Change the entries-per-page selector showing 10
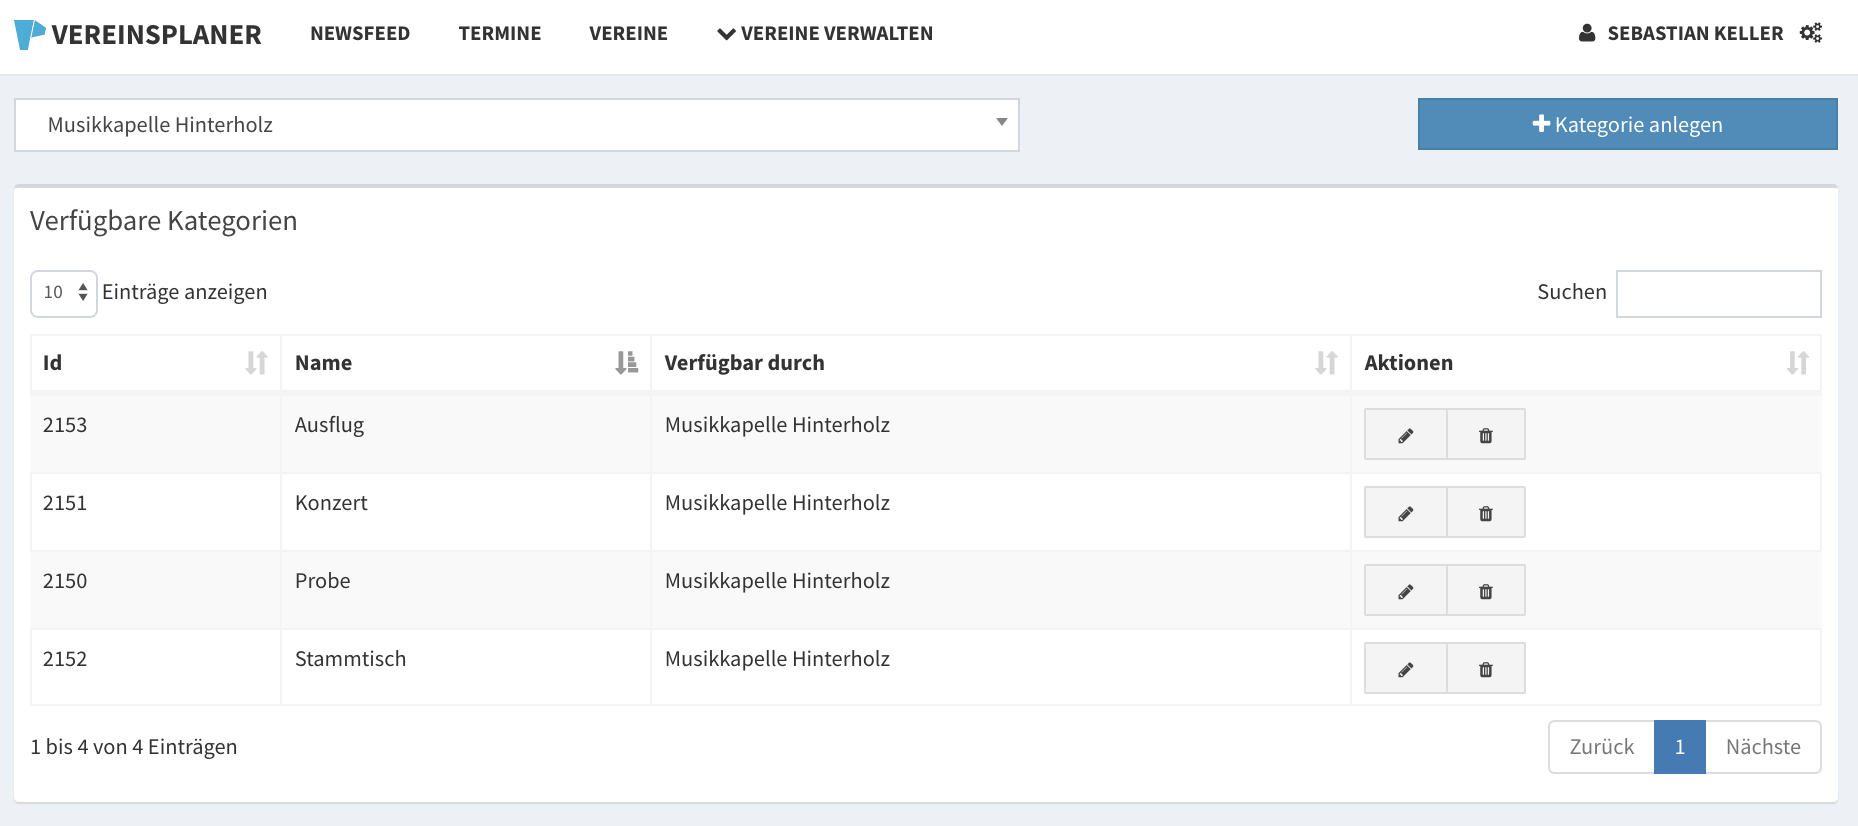Screen dimensions: 1858x826 64,293
